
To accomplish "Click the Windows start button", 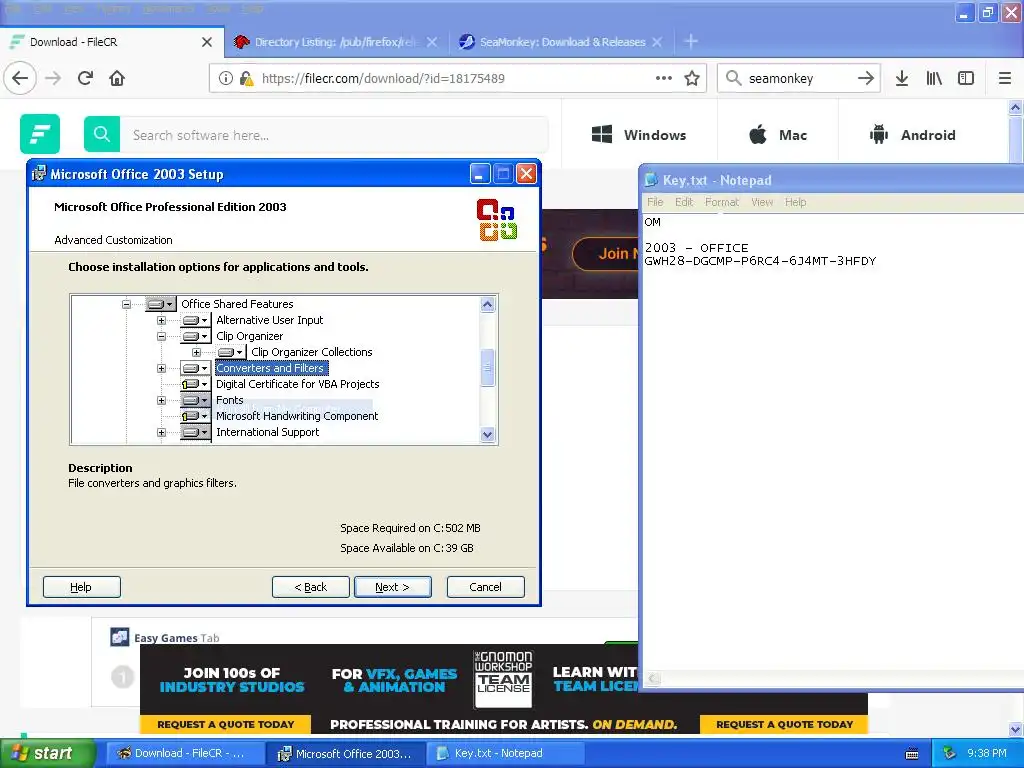I will 47,753.
